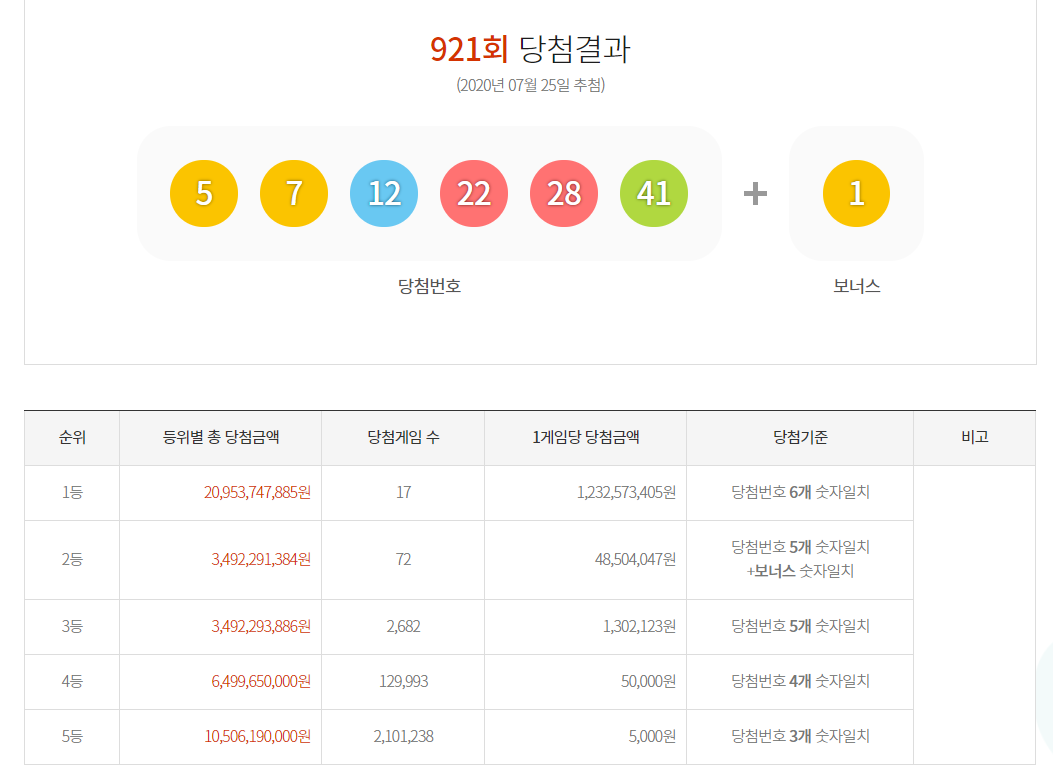Click the plus sign before the bonus ball
This screenshot has height=780, width=1053.
point(755,193)
